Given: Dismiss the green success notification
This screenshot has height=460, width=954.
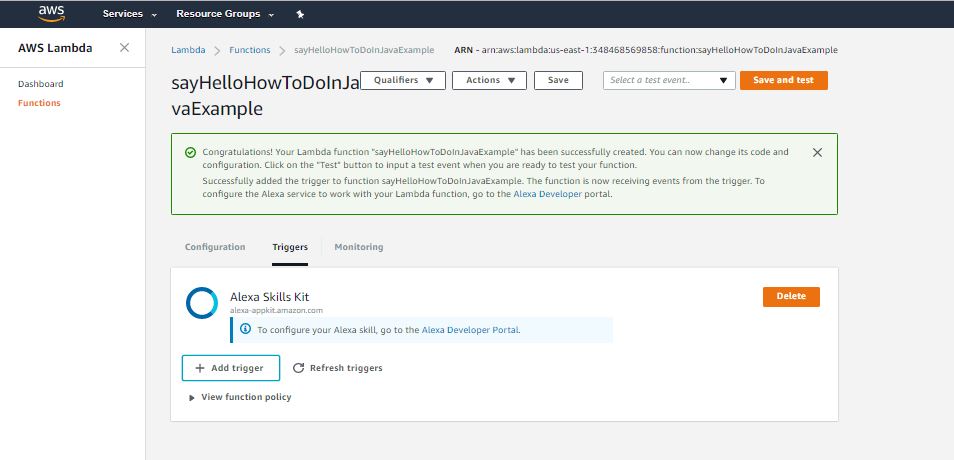Looking at the screenshot, I should point(817,153).
